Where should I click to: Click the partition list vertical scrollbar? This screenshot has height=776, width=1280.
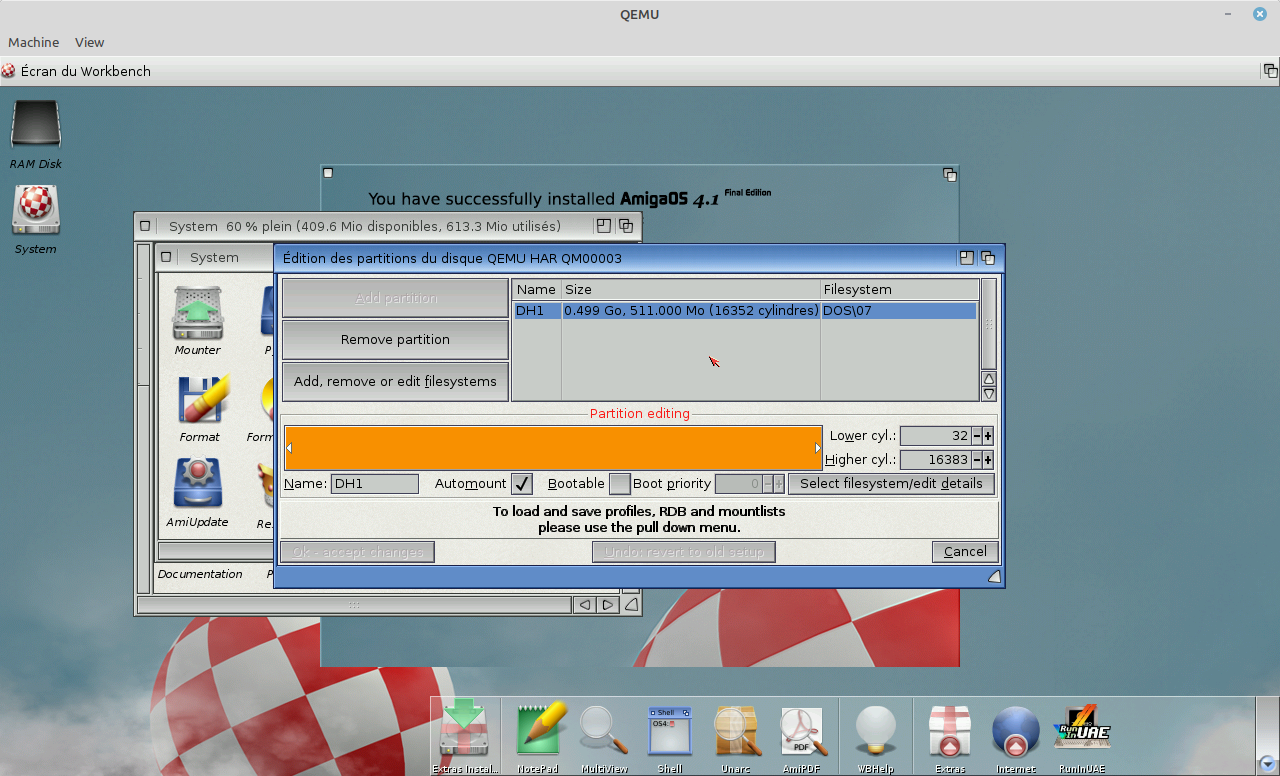pos(989,325)
